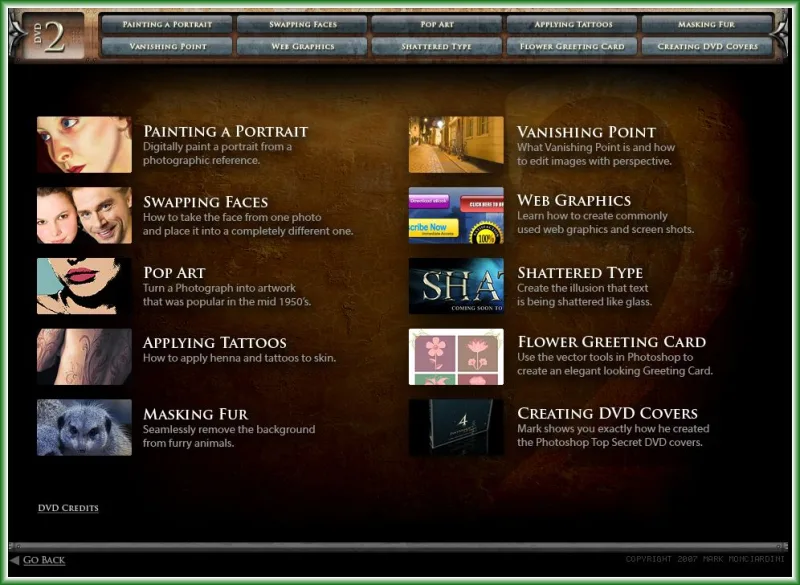
Task: Open the Shattered Type lesson heading
Action: 580,273
